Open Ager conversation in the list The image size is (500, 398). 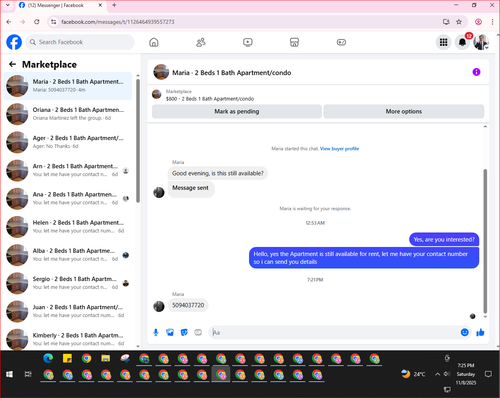pos(68,142)
